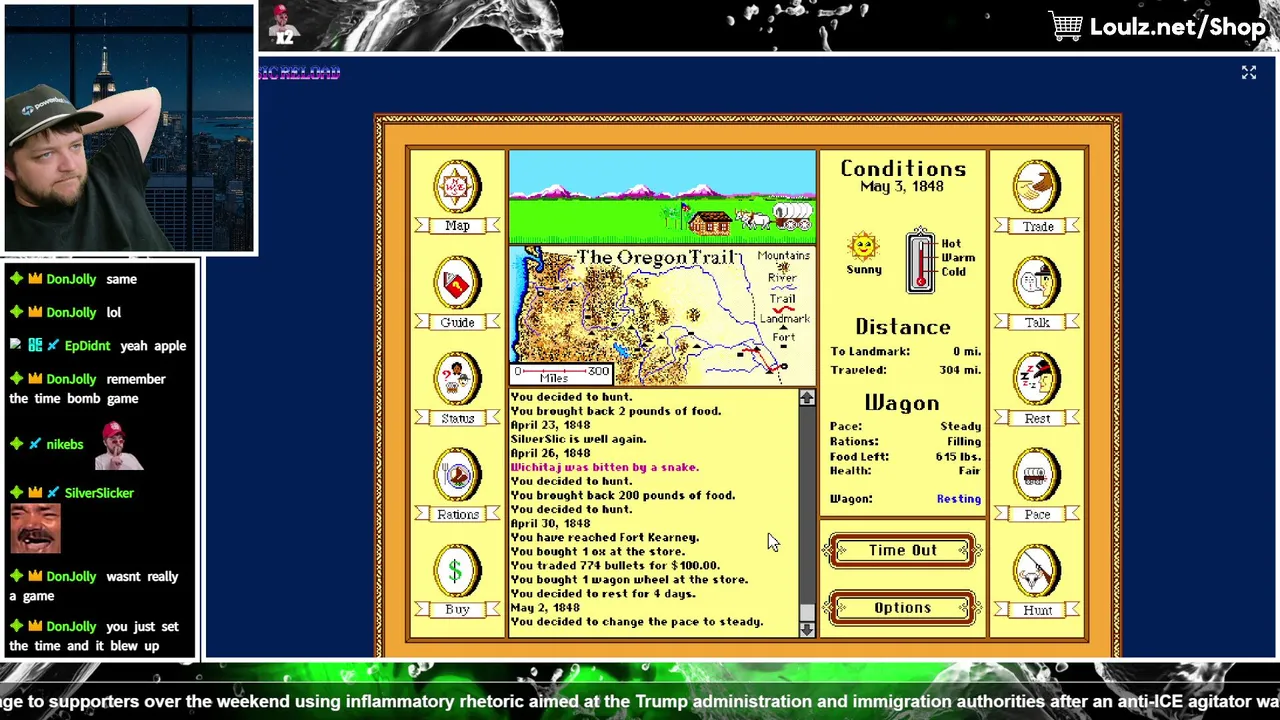Click SilverSlicker laughing emote image
Screen dimensions: 1280x720
point(35,530)
